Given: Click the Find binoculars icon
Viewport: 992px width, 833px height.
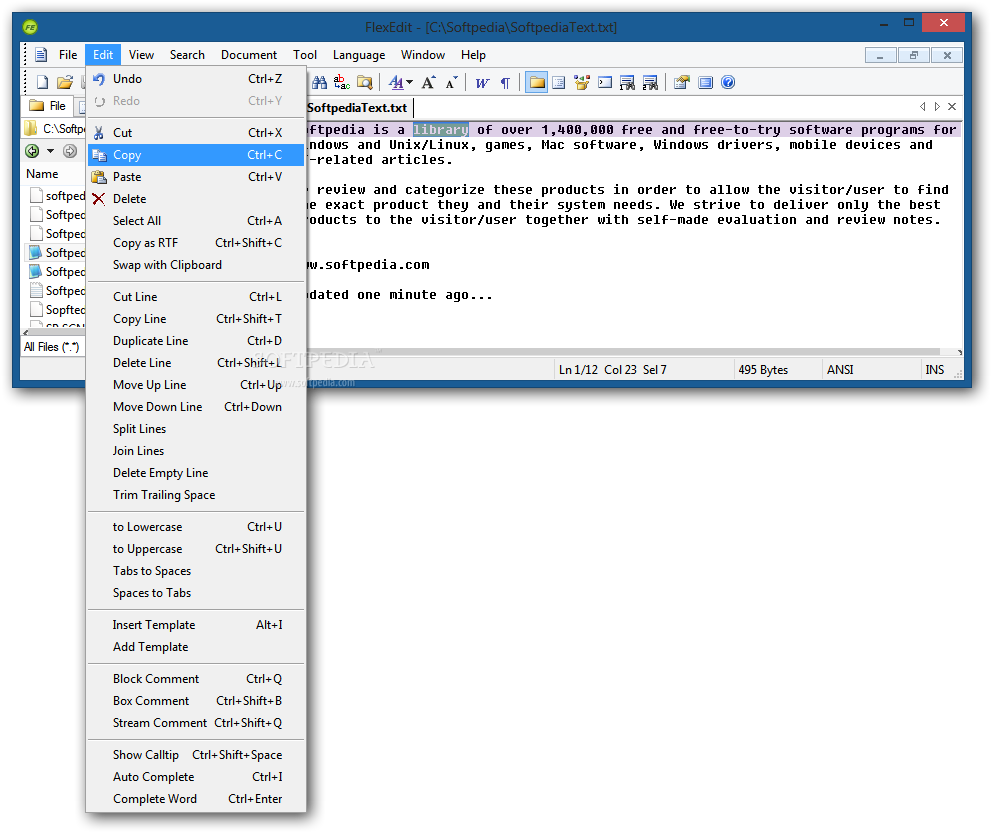Looking at the screenshot, I should point(319,82).
